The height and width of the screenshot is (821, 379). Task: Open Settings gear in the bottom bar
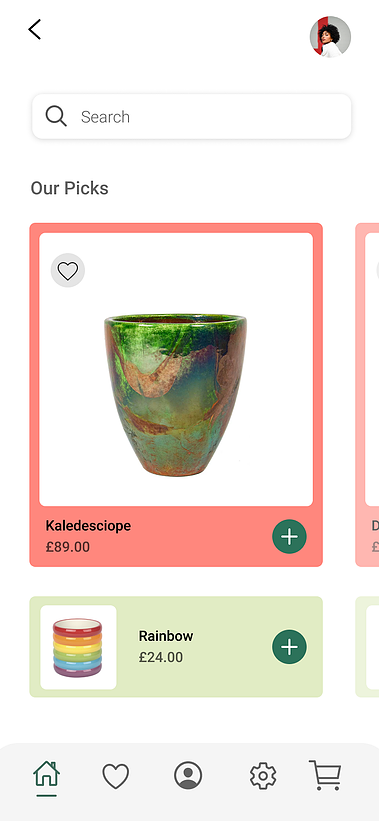(263, 776)
